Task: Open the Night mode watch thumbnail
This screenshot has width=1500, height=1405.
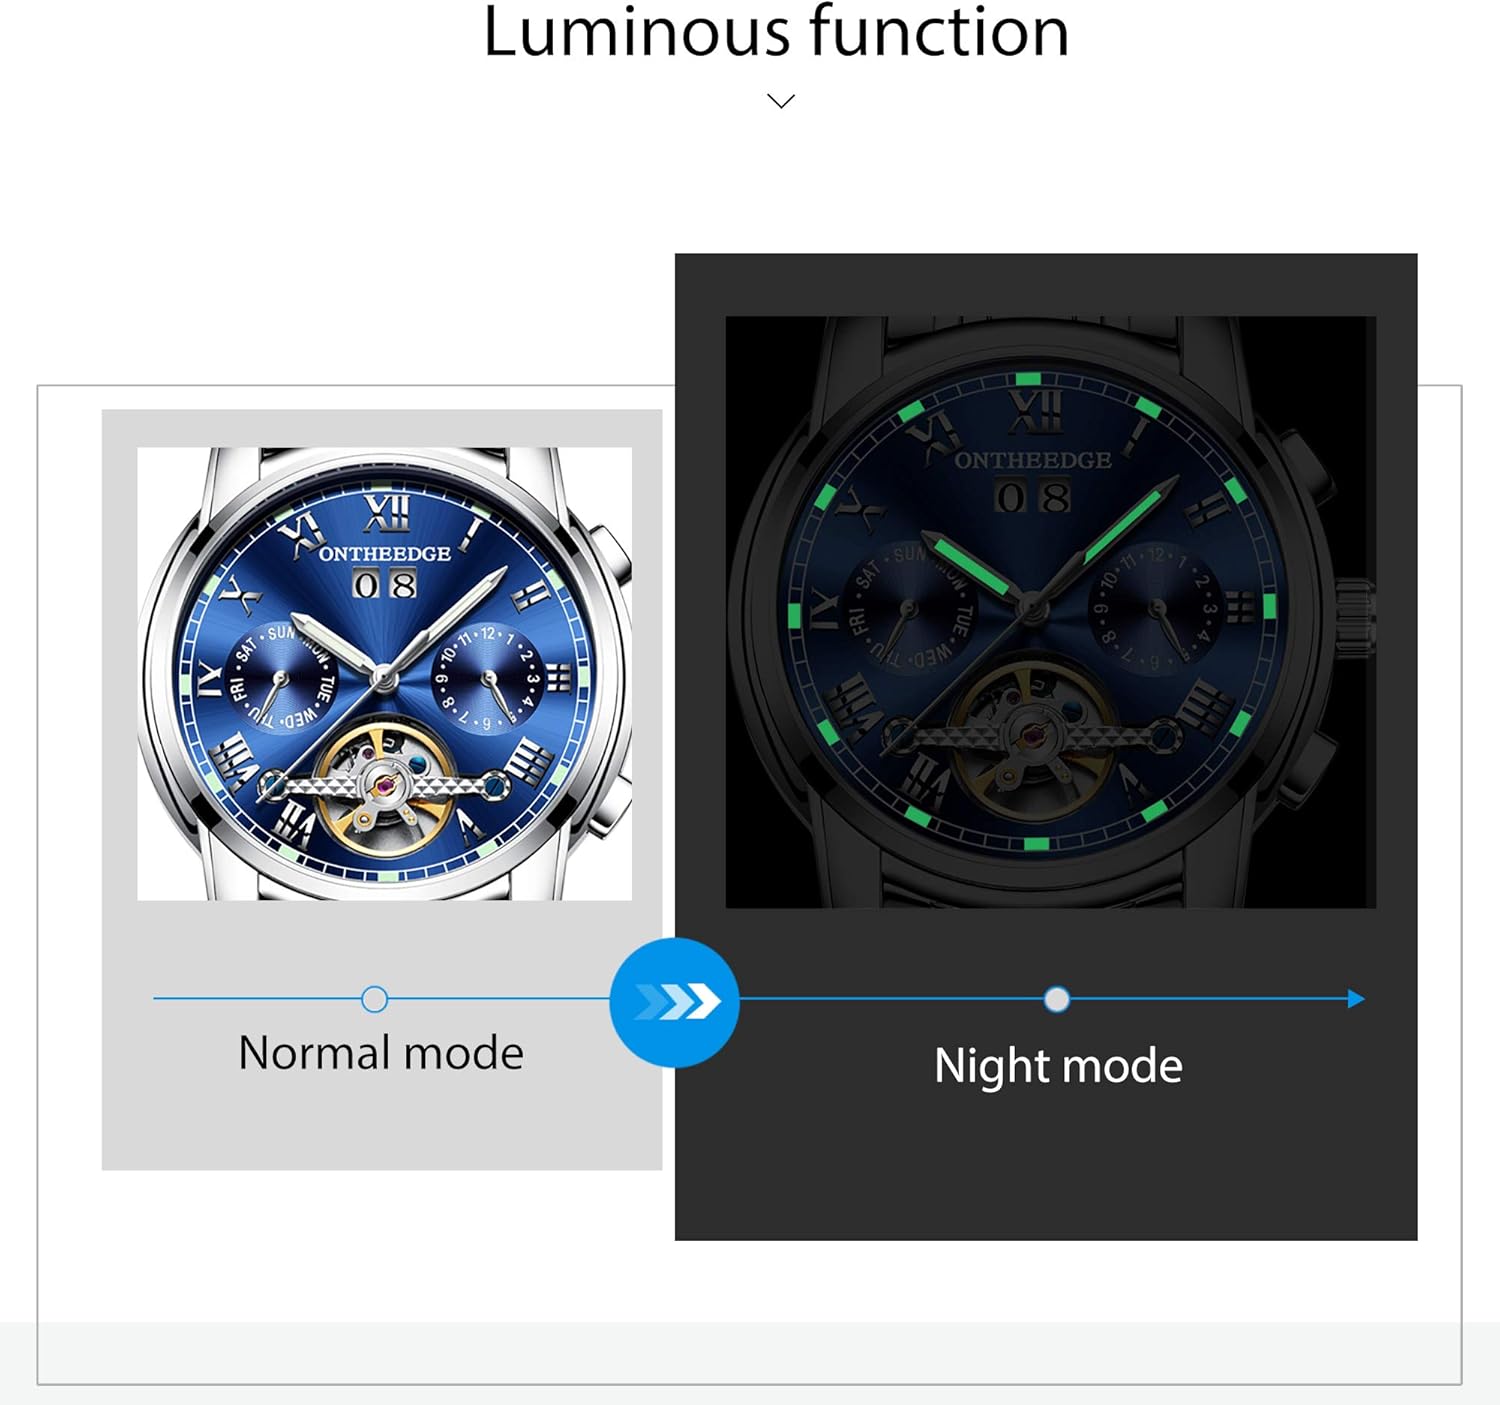Action: [1051, 612]
